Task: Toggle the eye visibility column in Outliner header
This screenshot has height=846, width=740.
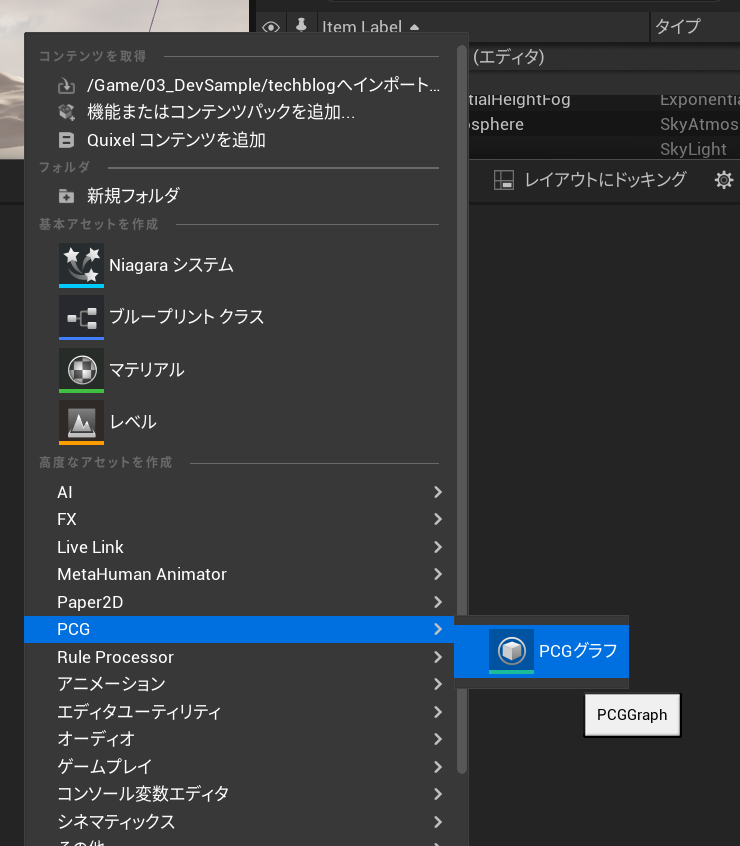Action: [x=271, y=26]
